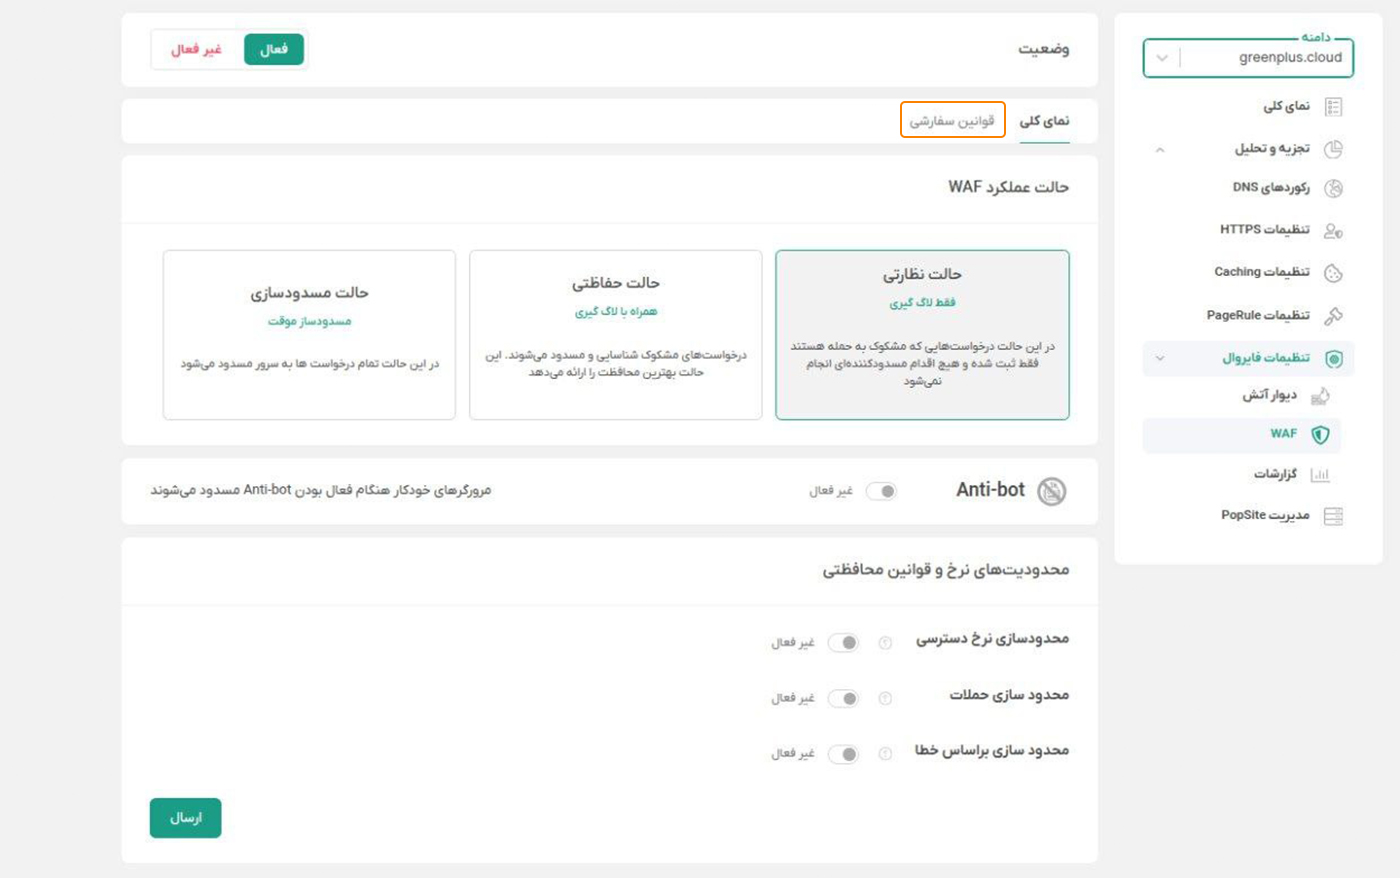The width and height of the screenshot is (1400, 878).
Task: Toggle the Anti-bot switch on
Action: (882, 491)
